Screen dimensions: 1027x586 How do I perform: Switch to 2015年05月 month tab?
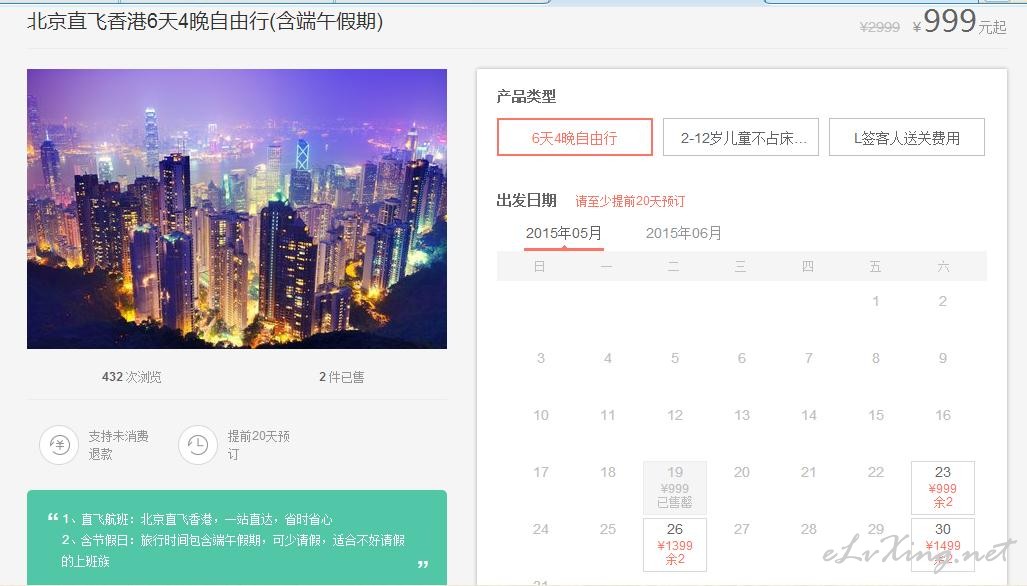pyautogui.click(x=563, y=233)
